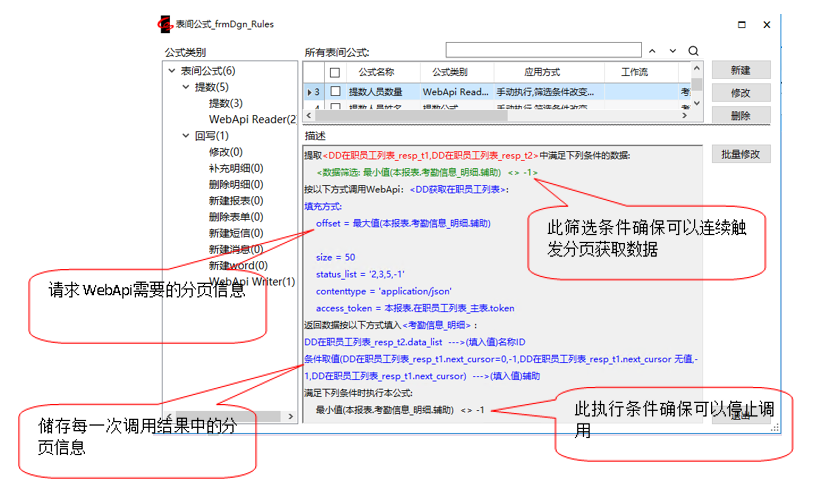Jump to previous search match arrow
The height and width of the screenshot is (496, 815).
click(x=653, y=51)
